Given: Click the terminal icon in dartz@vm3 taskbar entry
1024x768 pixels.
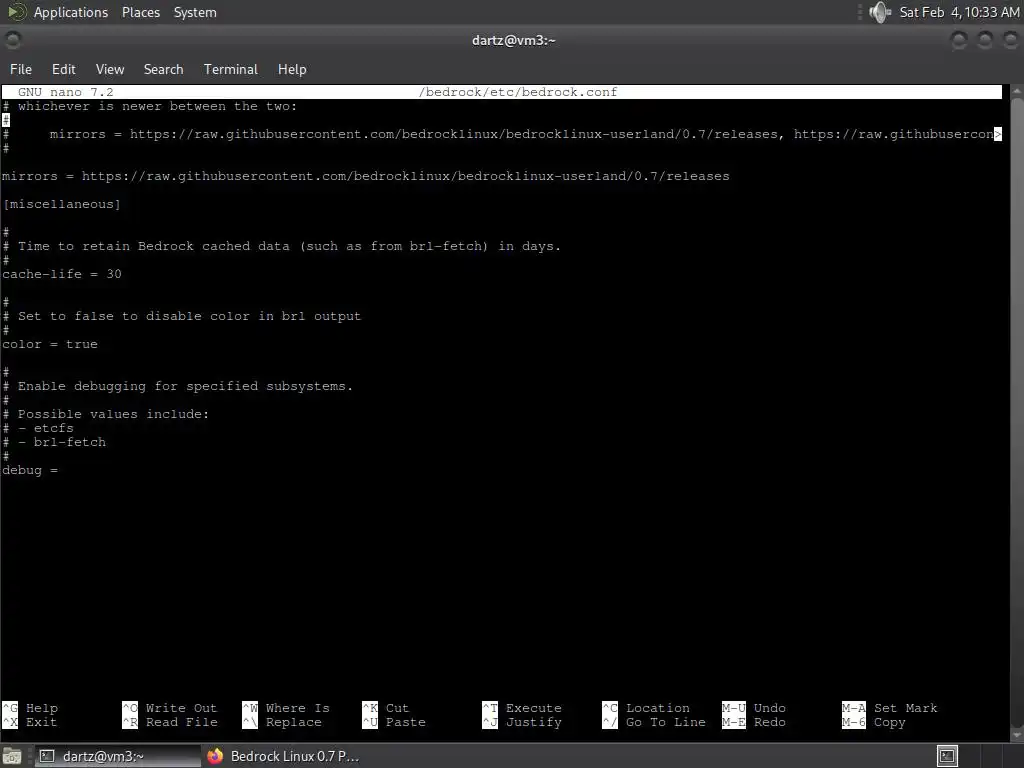Looking at the screenshot, I should (x=46, y=756).
